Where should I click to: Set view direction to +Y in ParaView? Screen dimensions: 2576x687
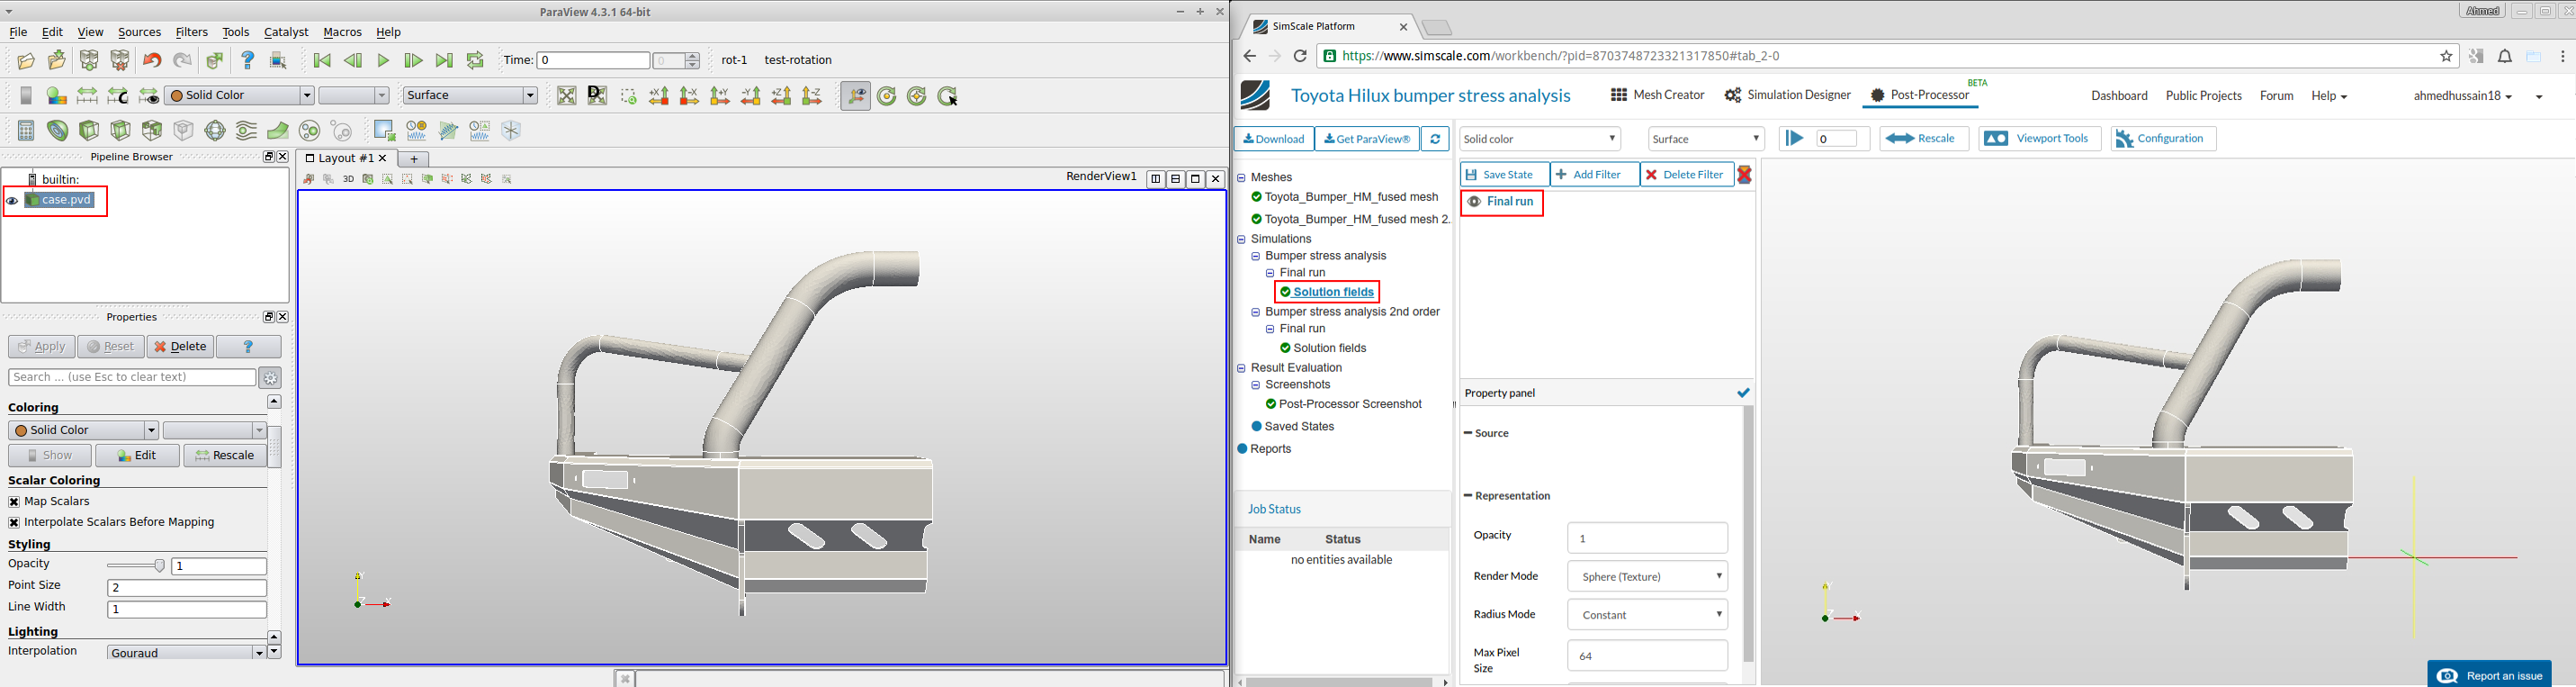[720, 96]
